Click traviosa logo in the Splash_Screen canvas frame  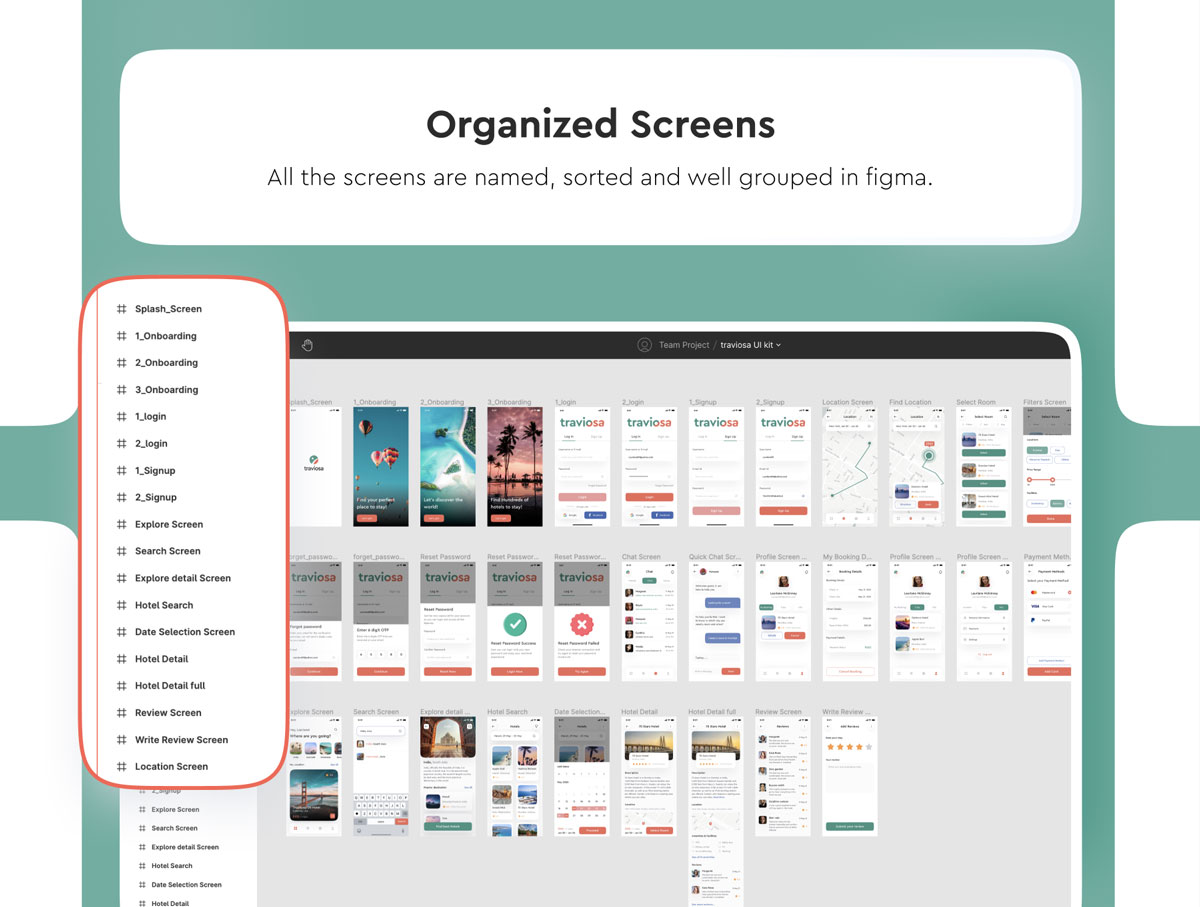tap(314, 463)
